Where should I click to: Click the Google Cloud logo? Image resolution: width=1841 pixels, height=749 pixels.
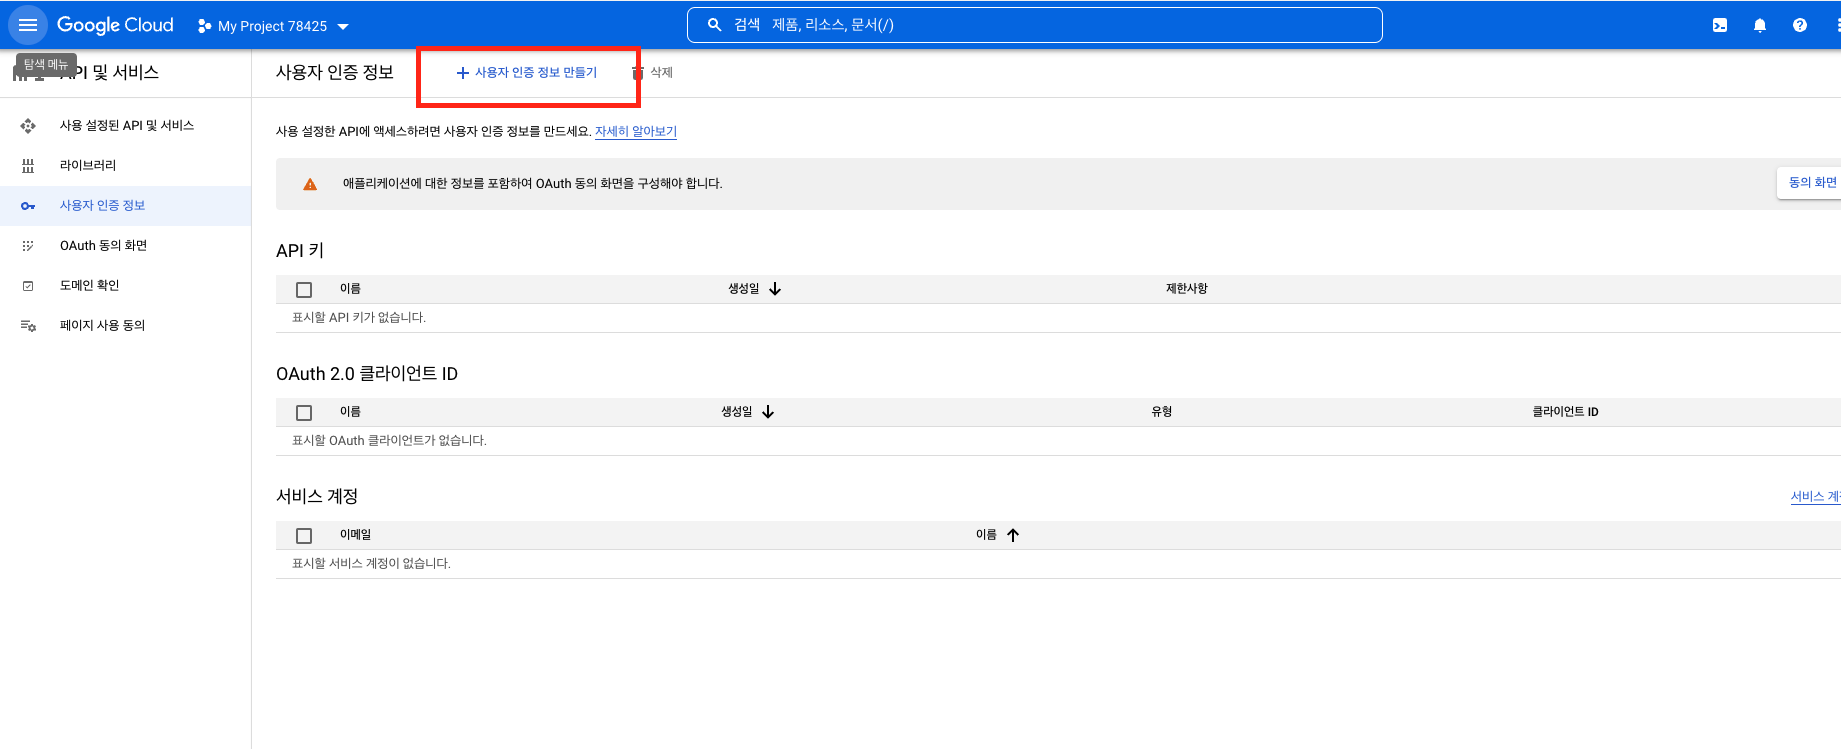115,25
